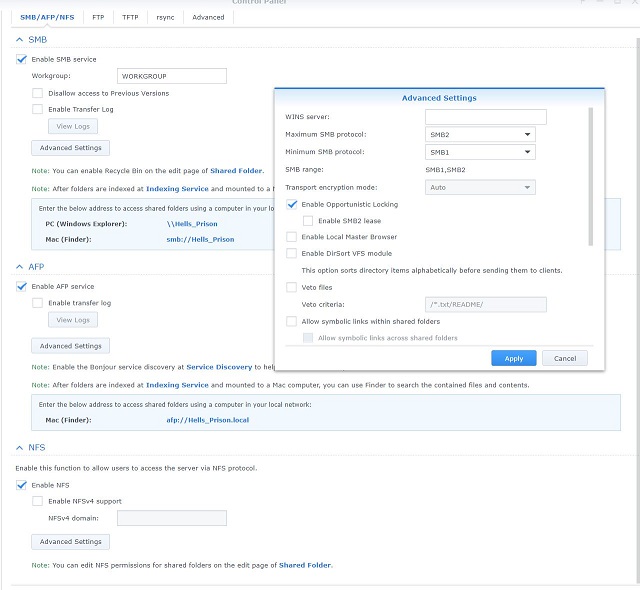
Task: Click the smb://Hells_Prison Finder address
Action: pos(200,239)
